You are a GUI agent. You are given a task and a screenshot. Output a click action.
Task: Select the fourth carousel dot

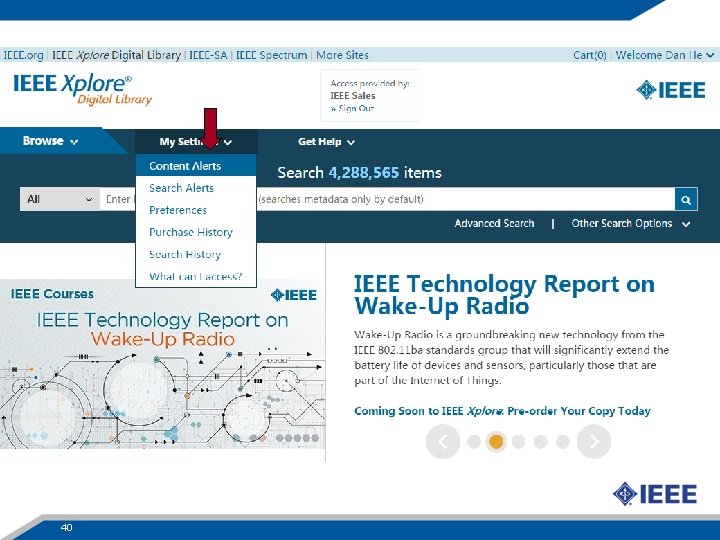tap(540, 442)
